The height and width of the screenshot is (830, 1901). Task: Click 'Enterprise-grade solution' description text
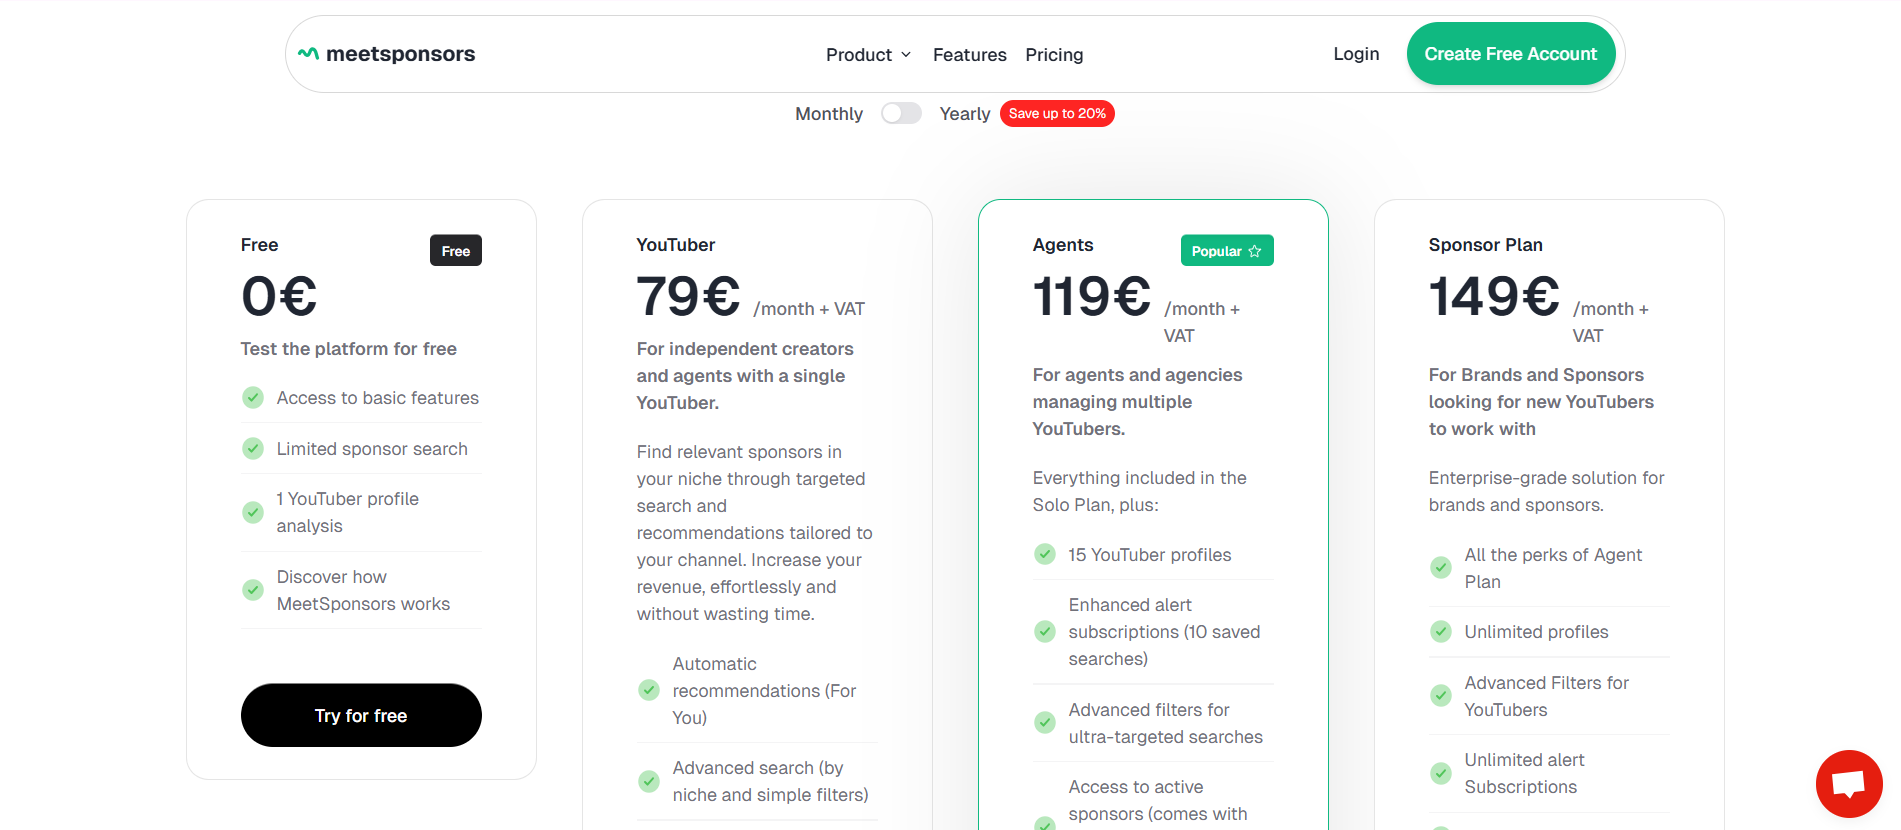(1546, 491)
